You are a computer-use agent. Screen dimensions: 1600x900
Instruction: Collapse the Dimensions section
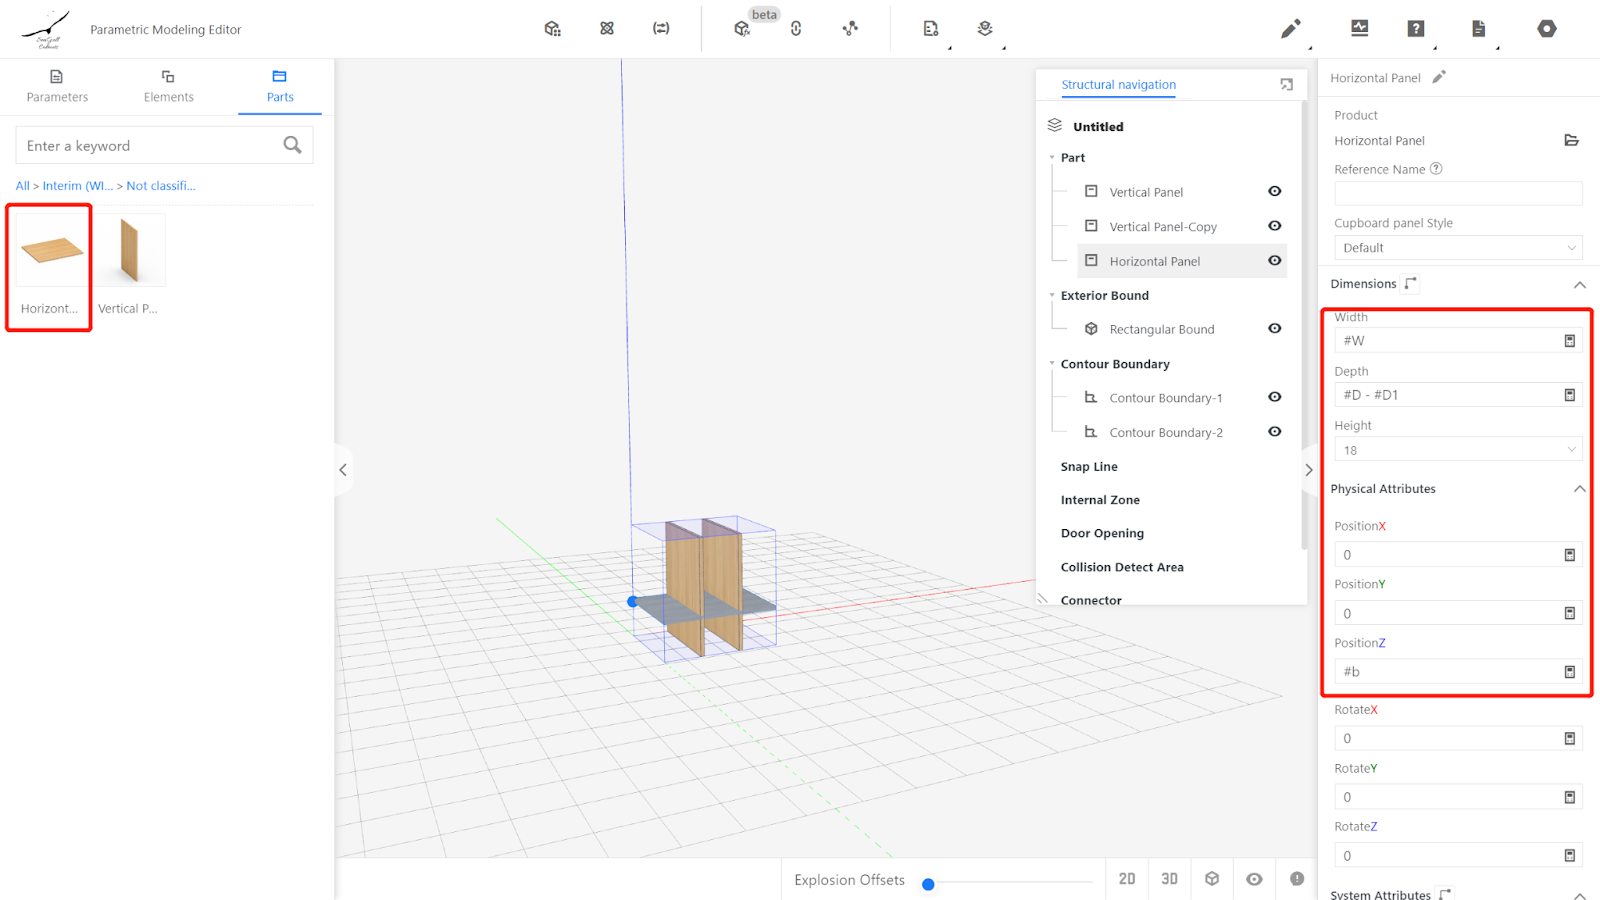pos(1579,285)
